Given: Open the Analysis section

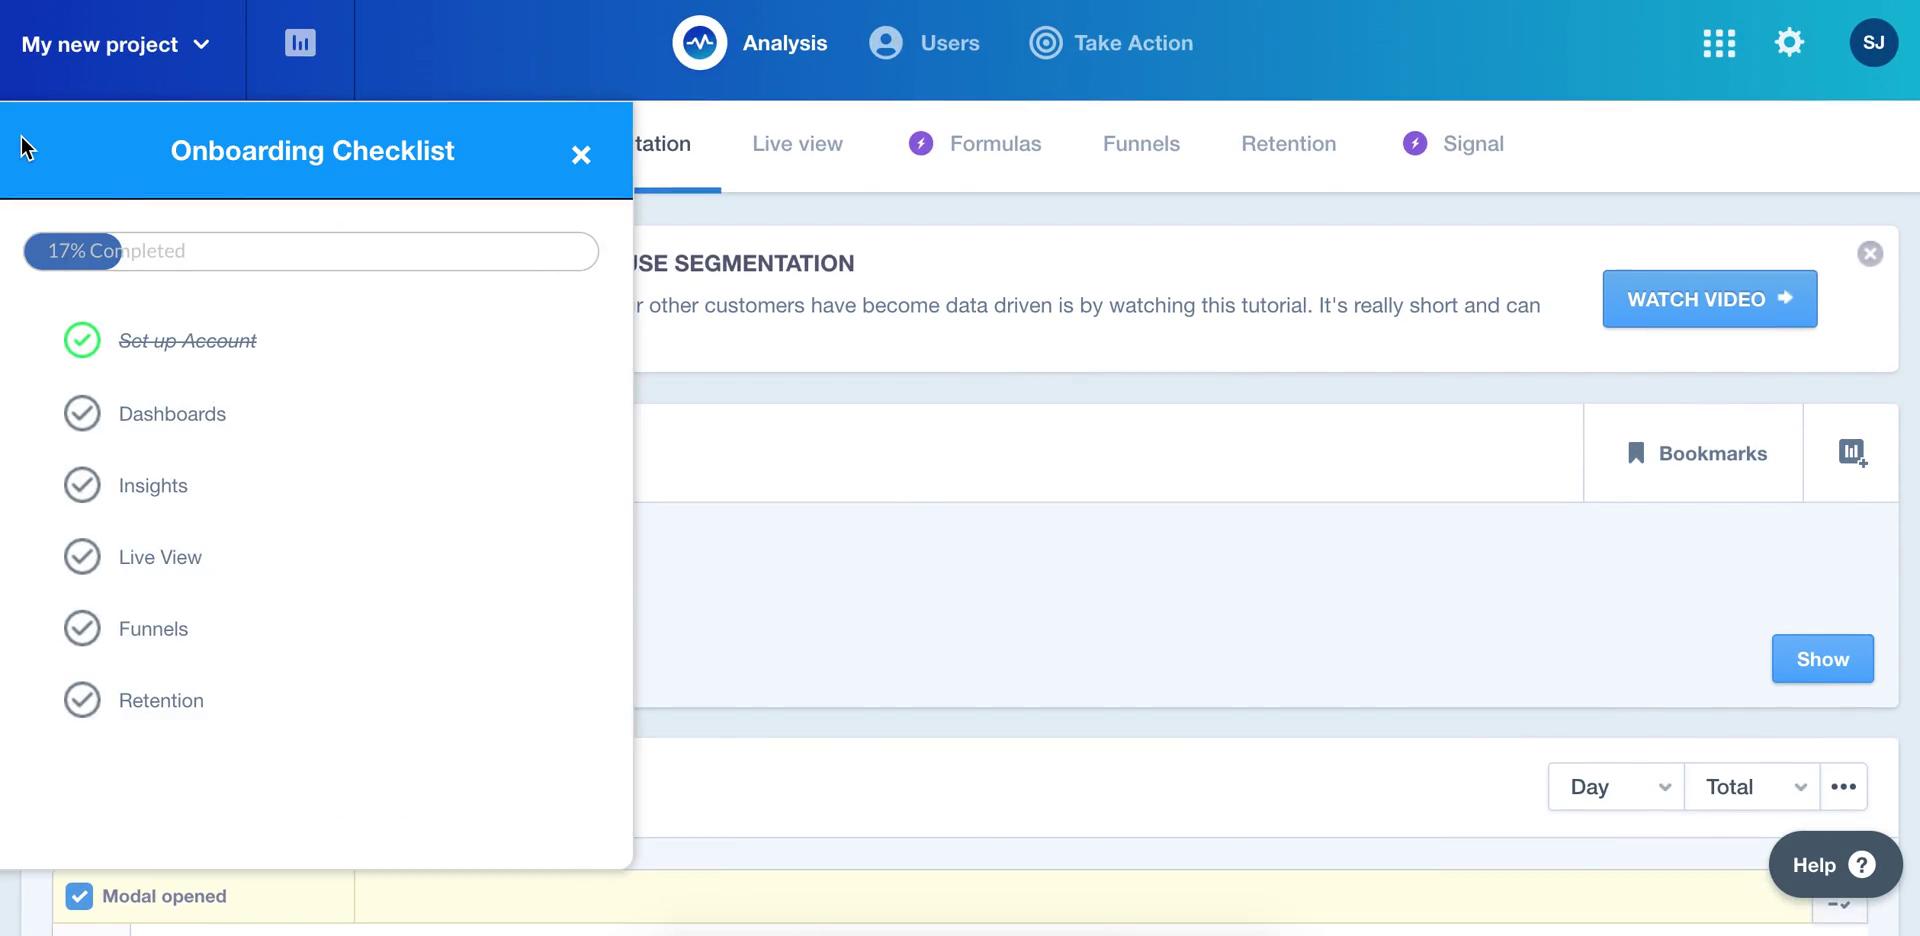Looking at the screenshot, I should pyautogui.click(x=750, y=43).
